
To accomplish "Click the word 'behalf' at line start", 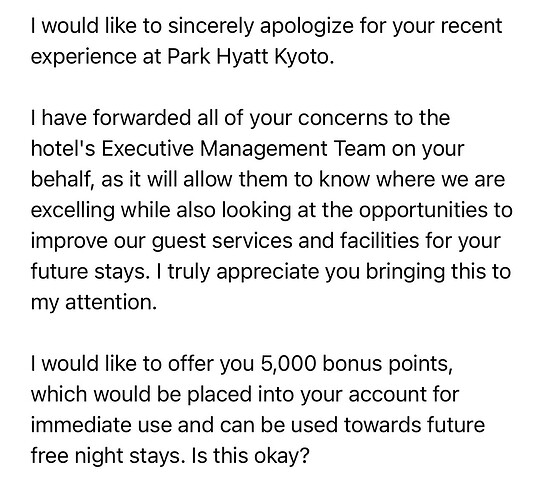I will pyautogui.click(x=62, y=179).
